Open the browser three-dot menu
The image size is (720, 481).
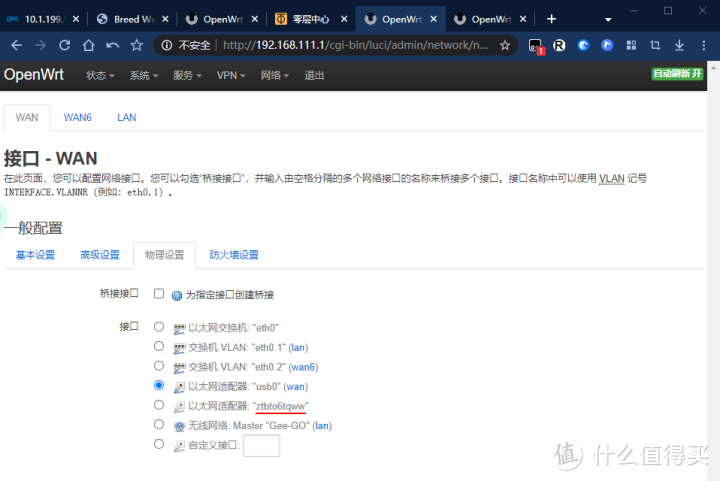(x=703, y=45)
